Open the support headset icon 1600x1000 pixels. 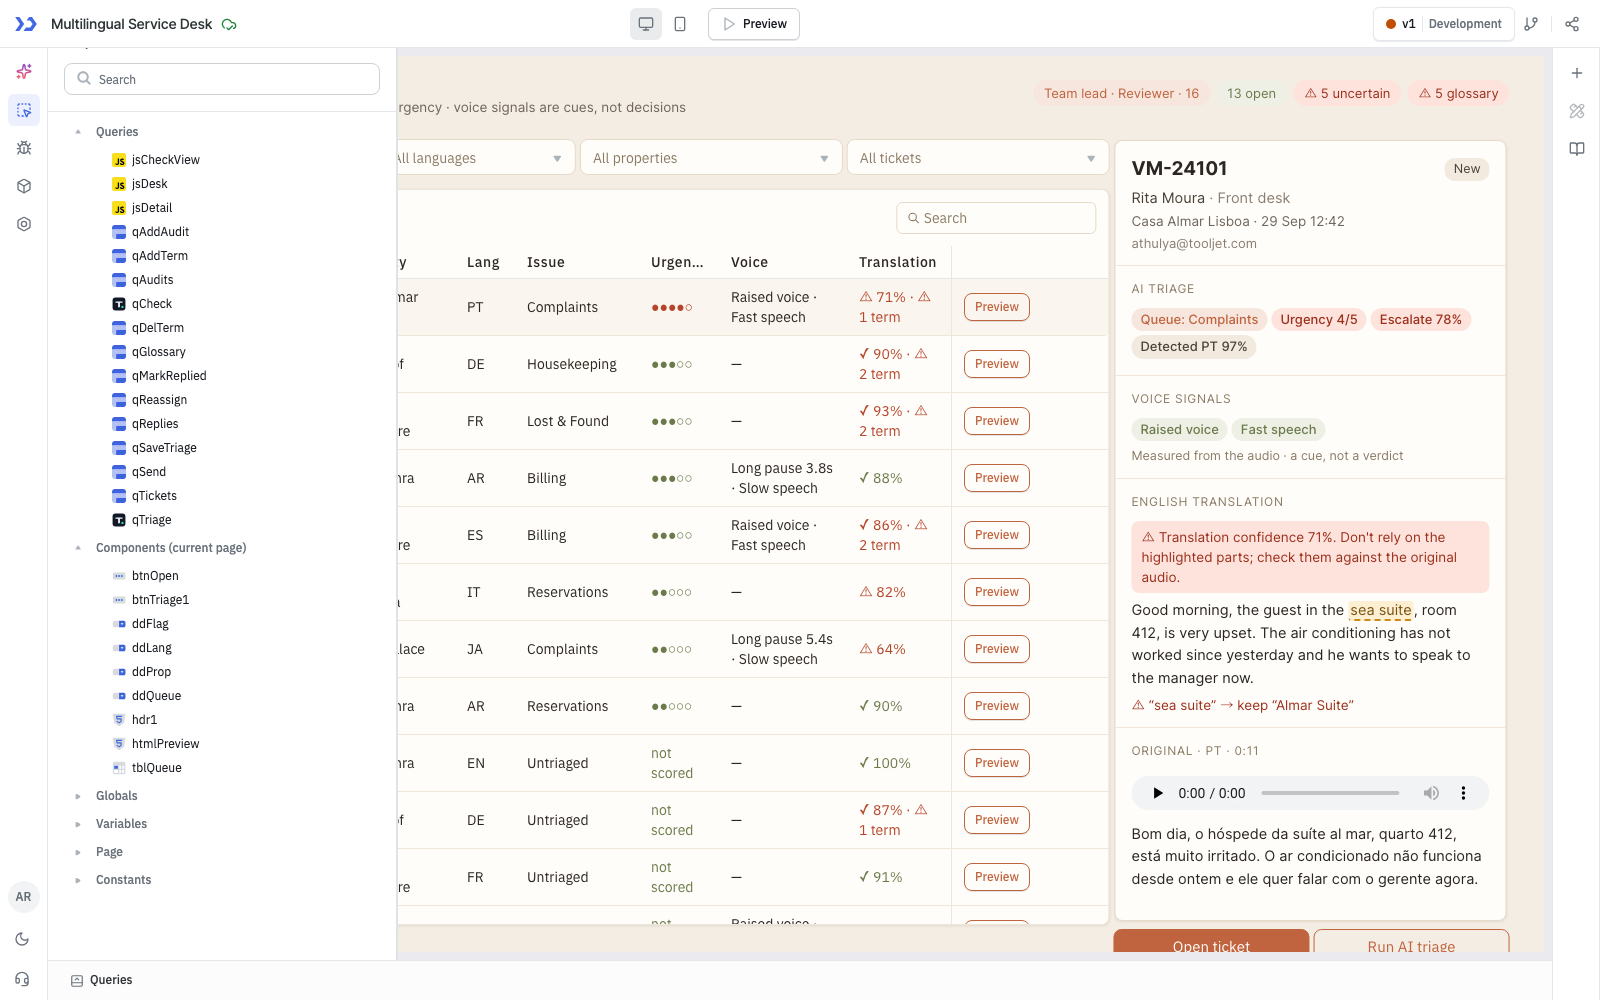click(x=23, y=979)
